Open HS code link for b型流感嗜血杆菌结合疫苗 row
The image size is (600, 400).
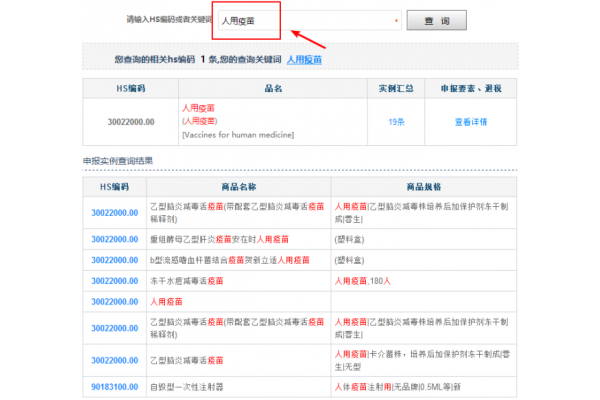click(x=114, y=260)
